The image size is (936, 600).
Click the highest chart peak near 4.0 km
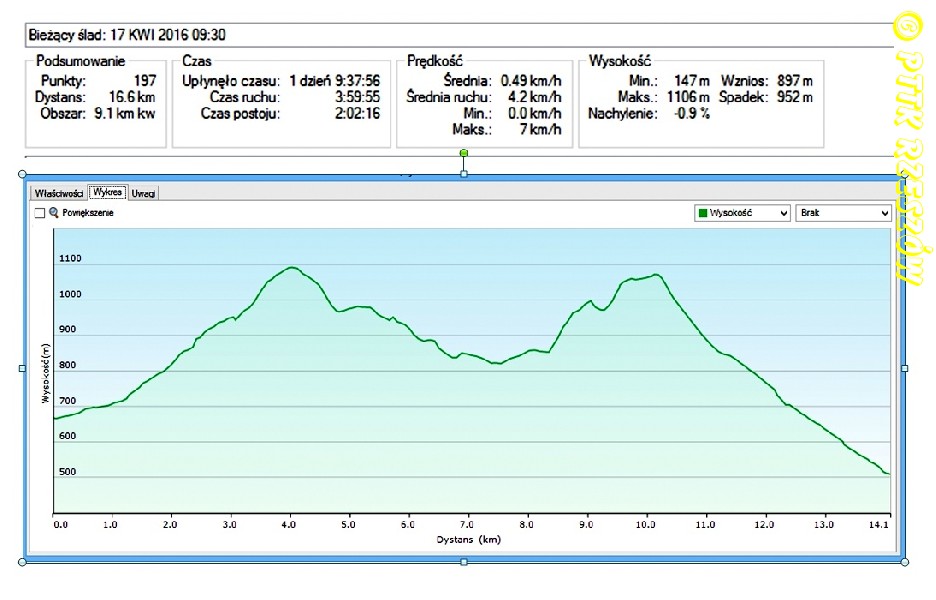[291, 267]
